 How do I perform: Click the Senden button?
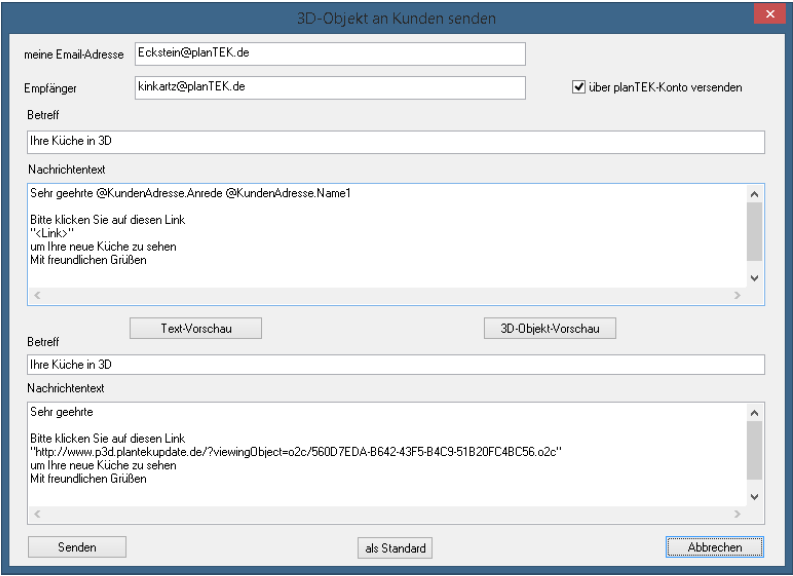(x=76, y=547)
